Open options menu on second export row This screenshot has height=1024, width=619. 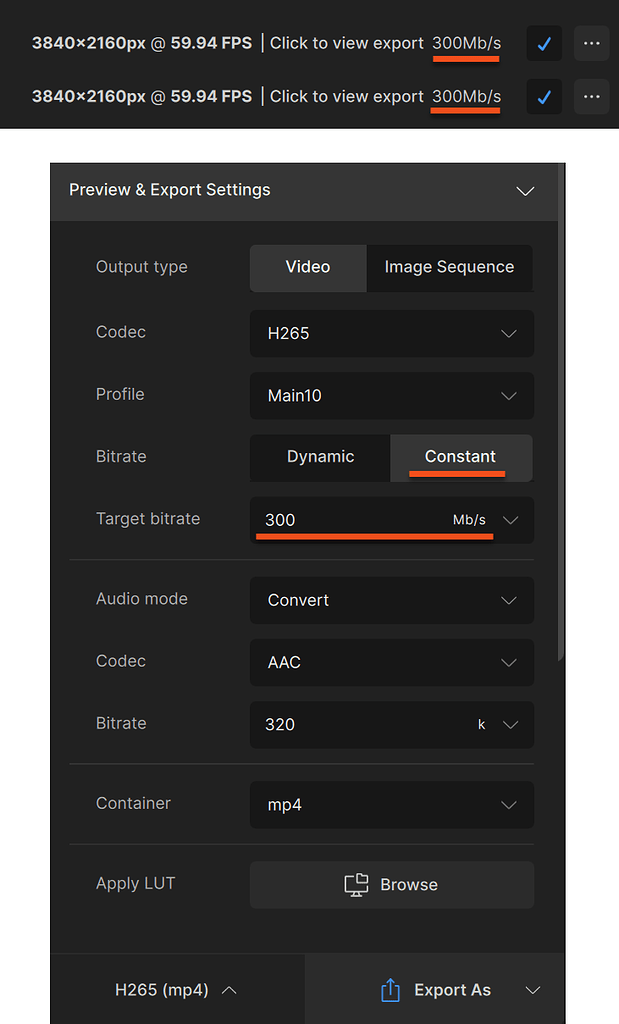(x=591, y=96)
